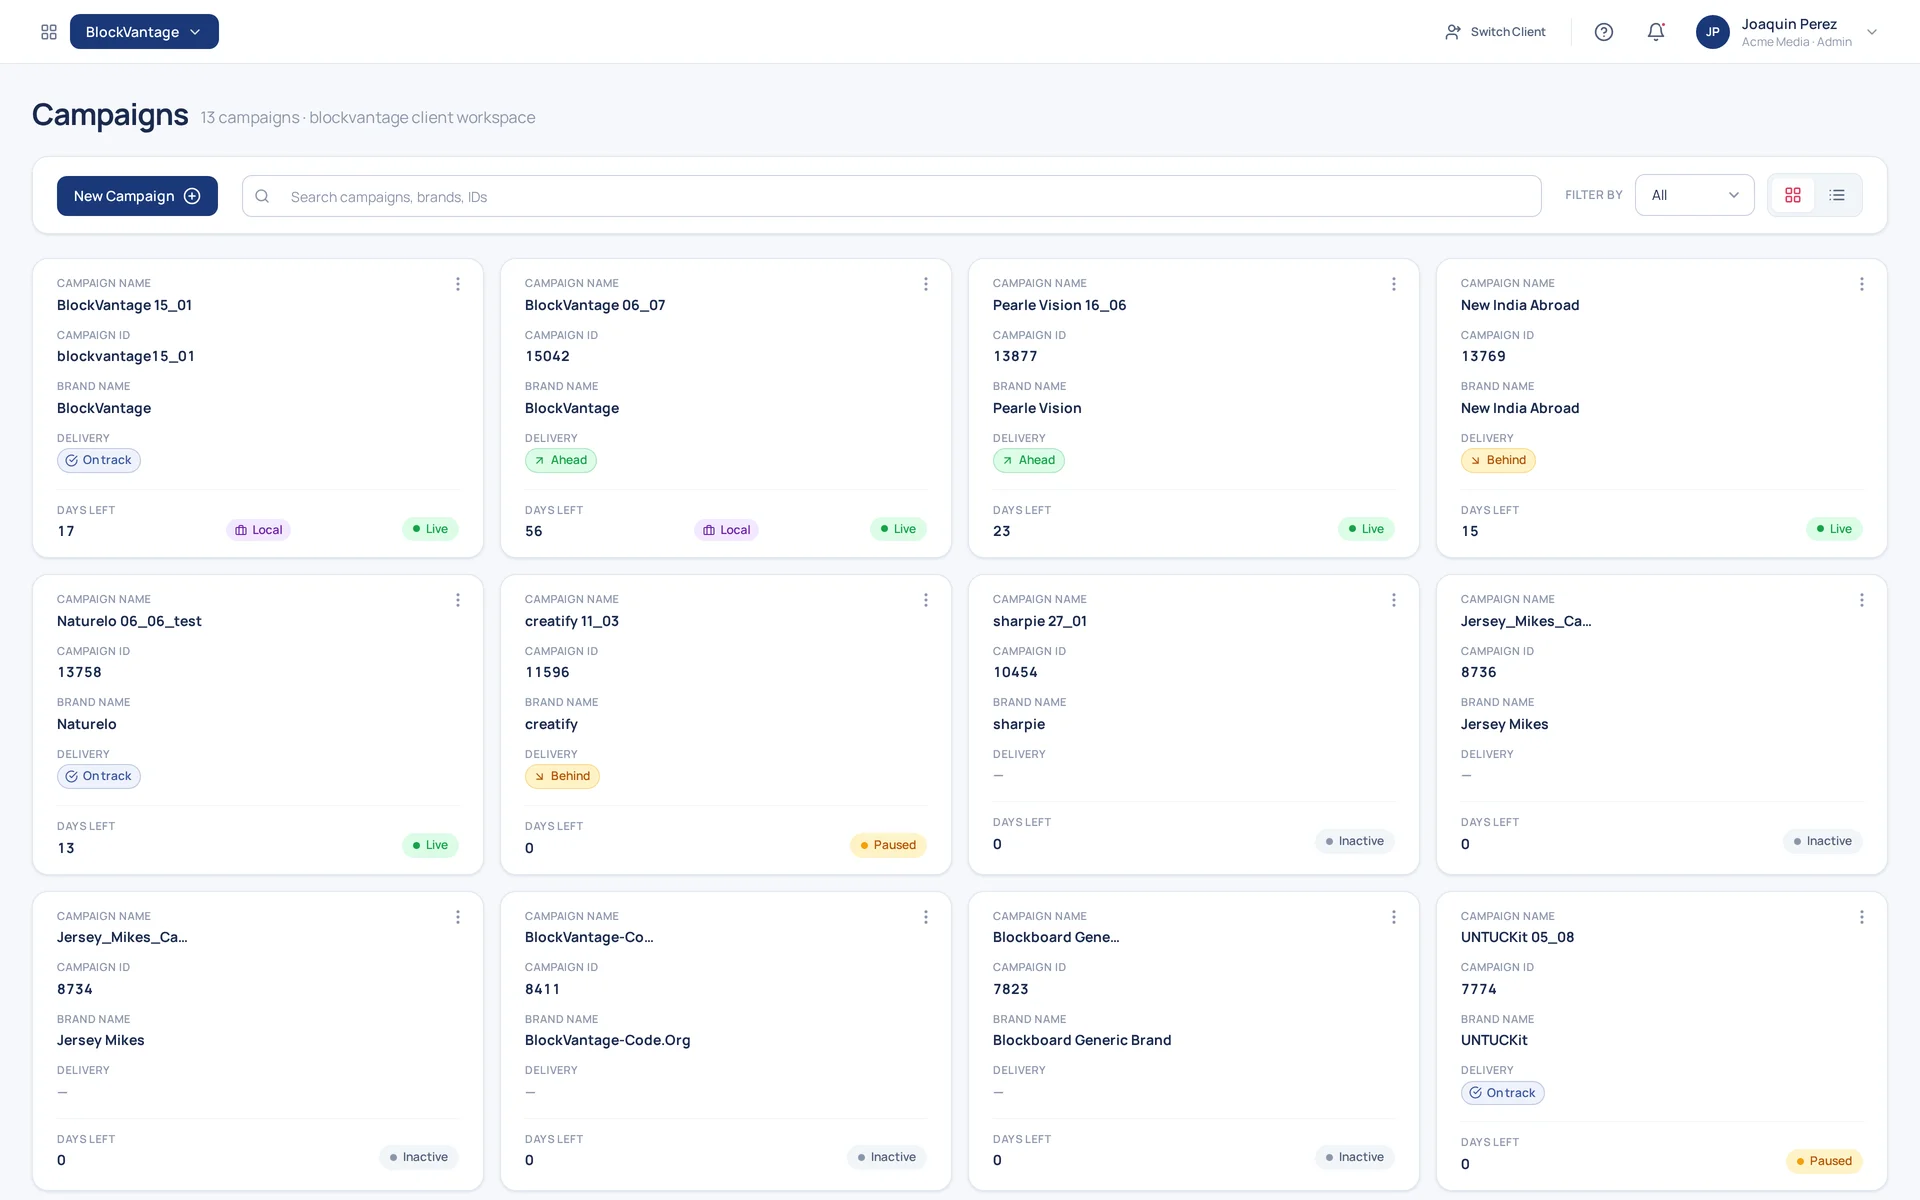Click the Local tag on BlockVantage 06_07
The image size is (1920, 1200).
pyautogui.click(x=726, y=530)
